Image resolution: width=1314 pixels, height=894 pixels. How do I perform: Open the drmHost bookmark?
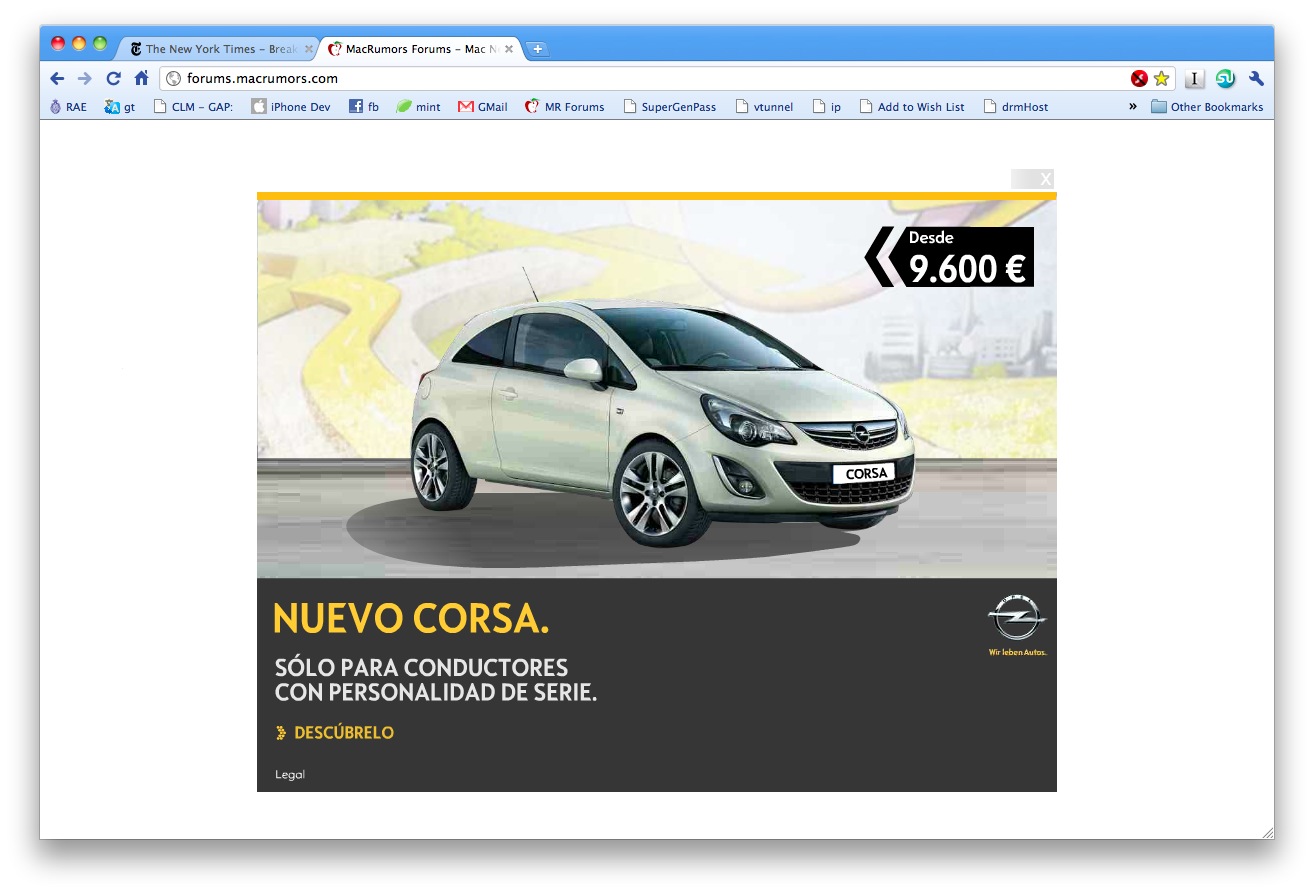pos(1016,107)
